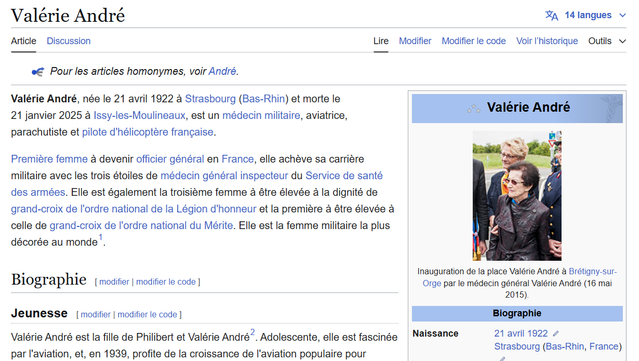Open the Modifier tab
The image size is (639, 361).
coord(415,41)
